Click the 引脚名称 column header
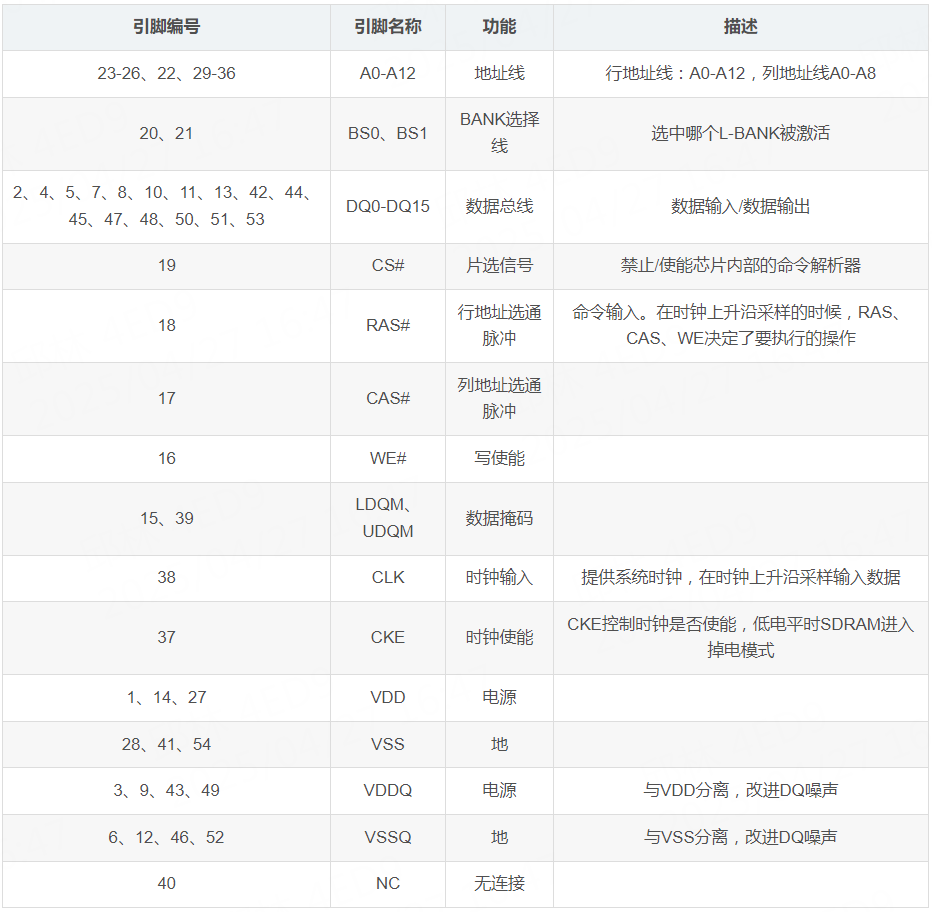Image resolution: width=932 pixels, height=912 pixels. tap(388, 27)
